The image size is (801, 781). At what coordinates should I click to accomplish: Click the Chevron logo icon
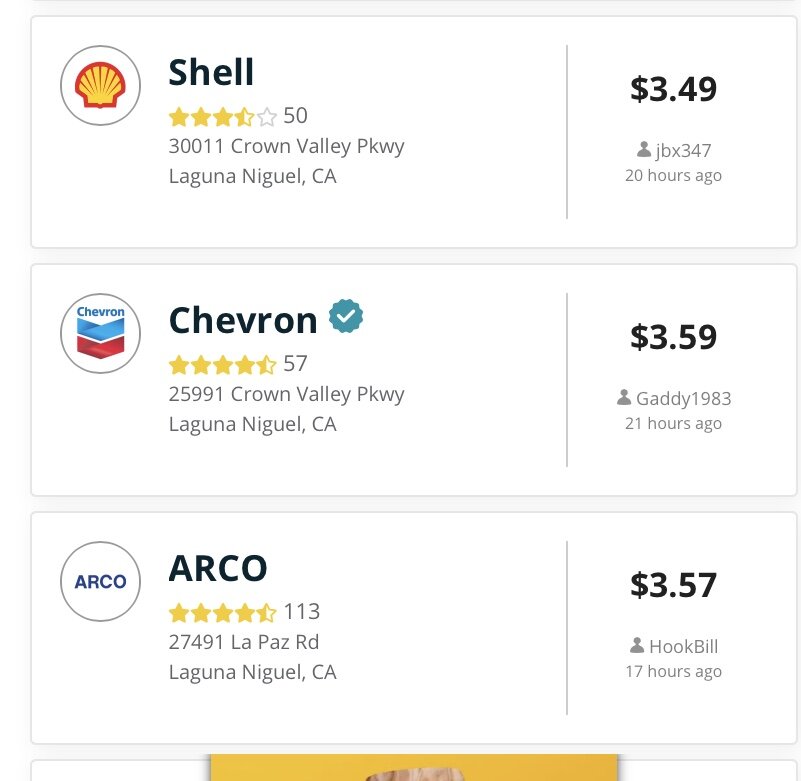[101, 334]
